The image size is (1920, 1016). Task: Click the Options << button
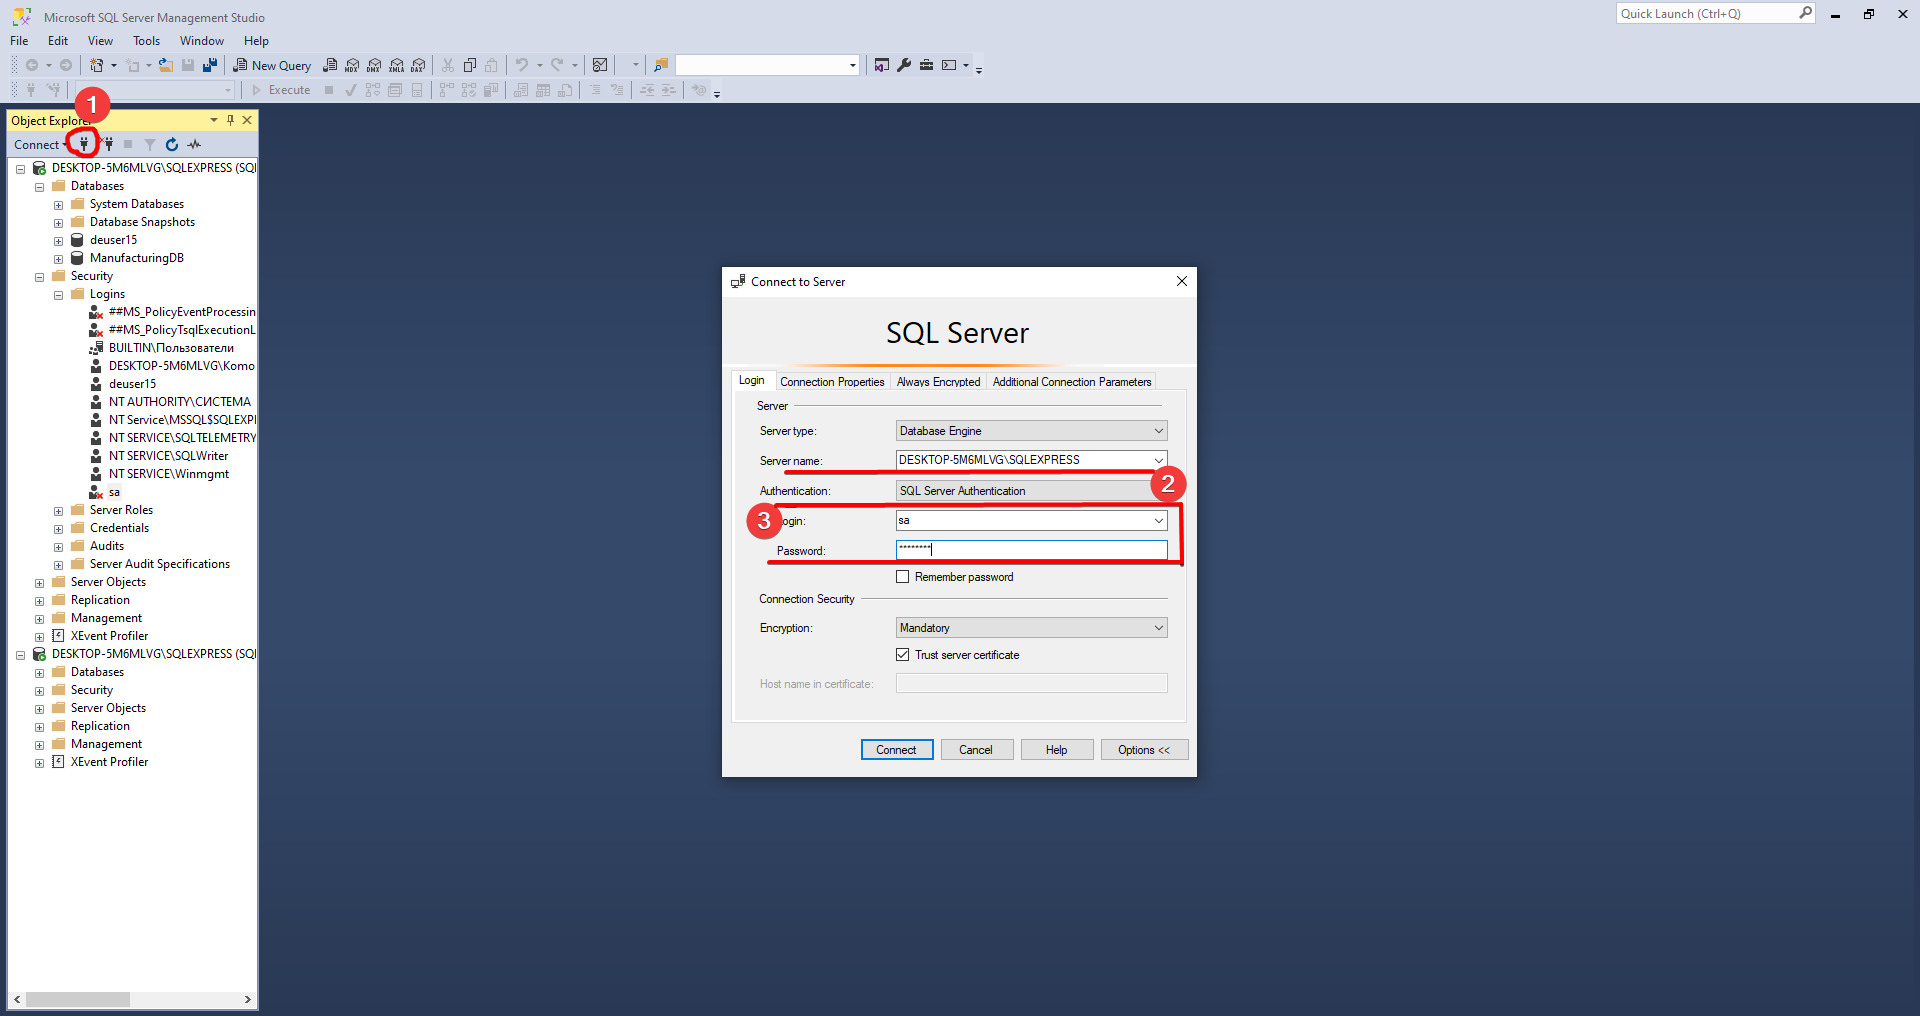[1144, 750]
